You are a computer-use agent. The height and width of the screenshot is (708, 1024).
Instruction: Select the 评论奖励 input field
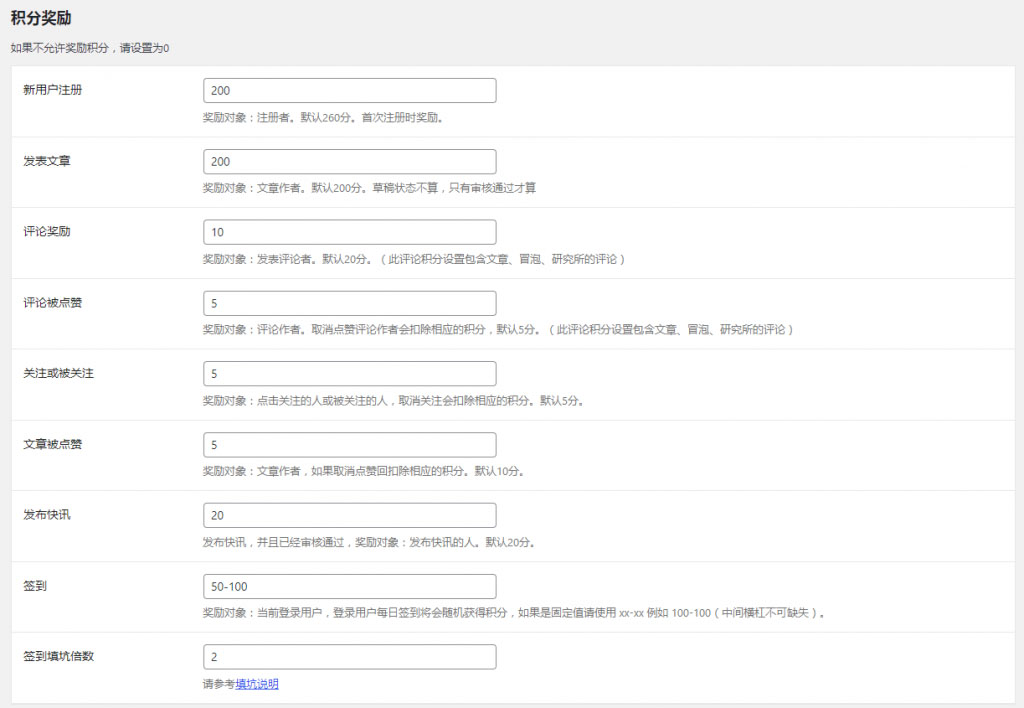[x=349, y=232]
